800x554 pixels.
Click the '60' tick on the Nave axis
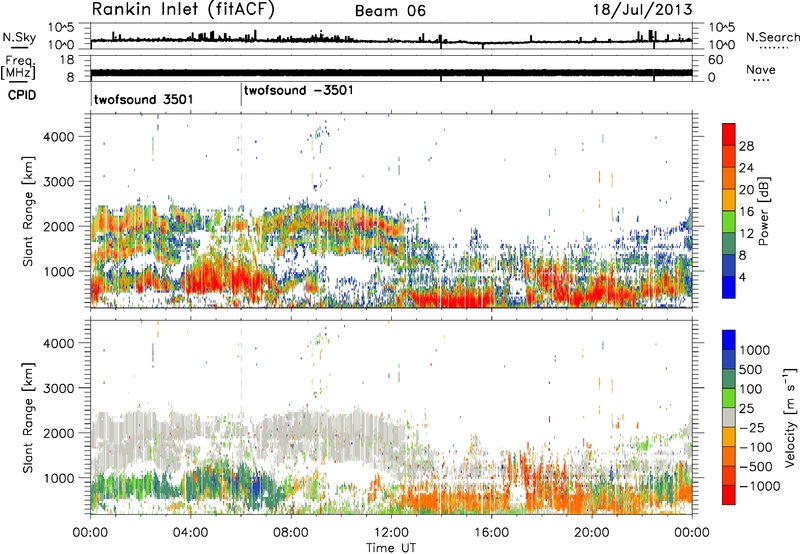(x=715, y=60)
